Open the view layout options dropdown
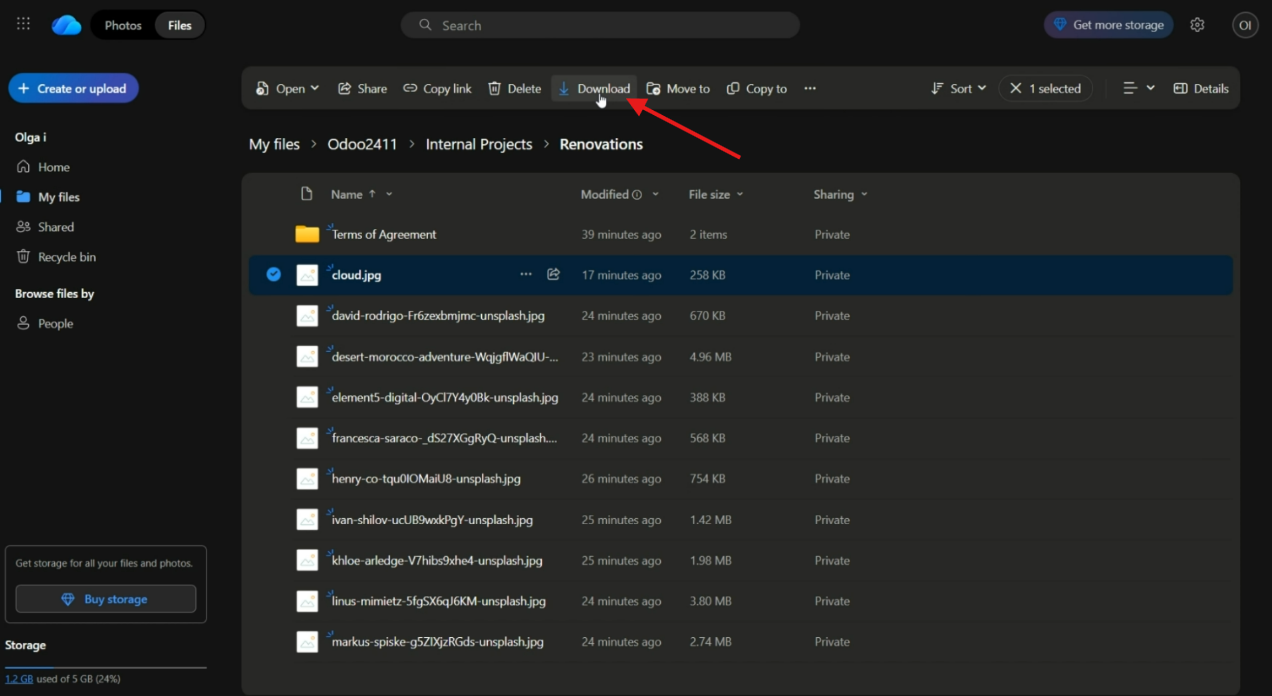The image size is (1272, 696). (x=1138, y=89)
